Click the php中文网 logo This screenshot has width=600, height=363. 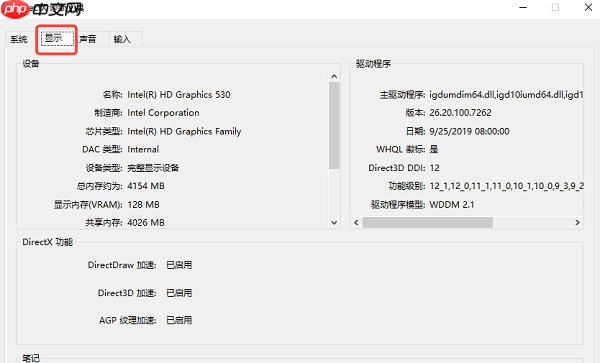42,9
